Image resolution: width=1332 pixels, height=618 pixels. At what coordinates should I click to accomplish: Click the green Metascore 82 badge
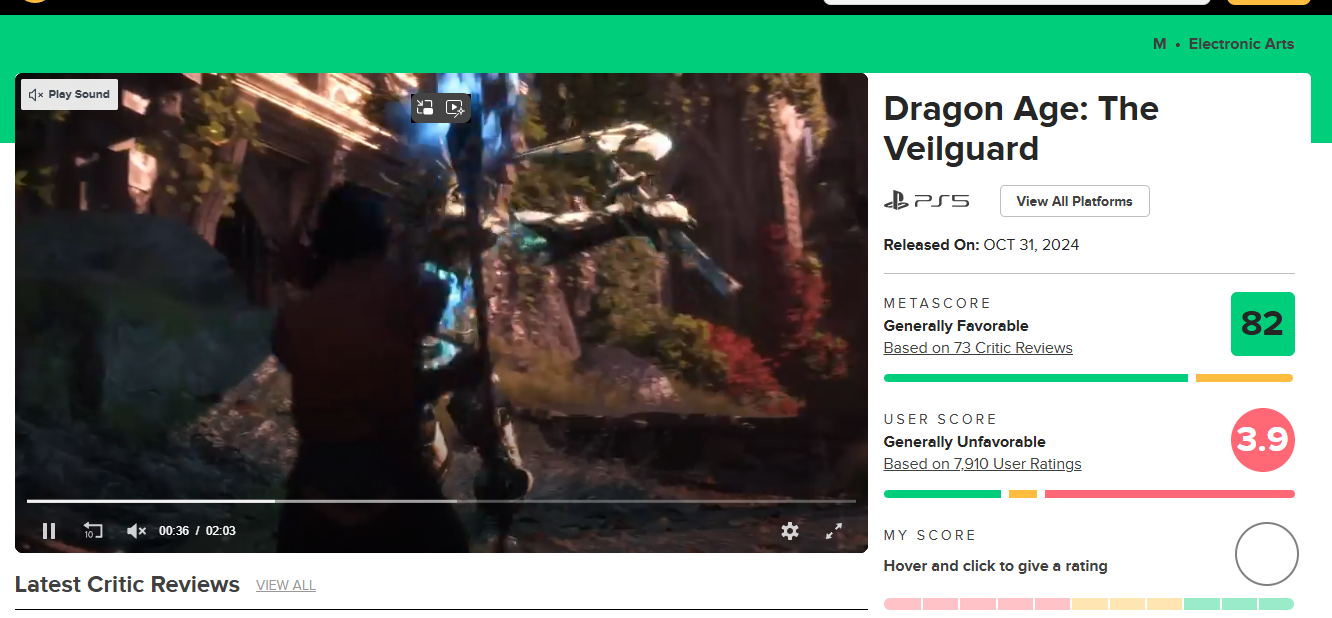pos(1262,324)
